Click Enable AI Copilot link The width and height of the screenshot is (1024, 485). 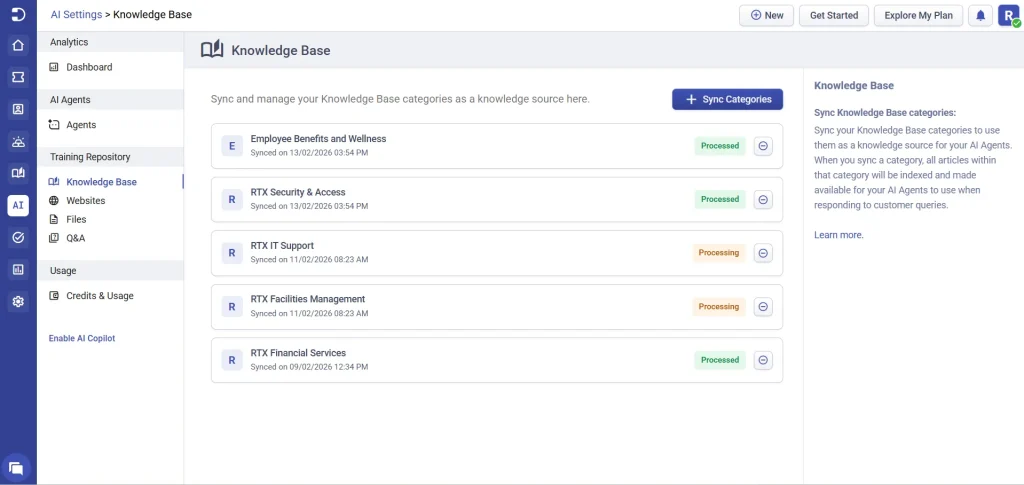[x=82, y=339]
